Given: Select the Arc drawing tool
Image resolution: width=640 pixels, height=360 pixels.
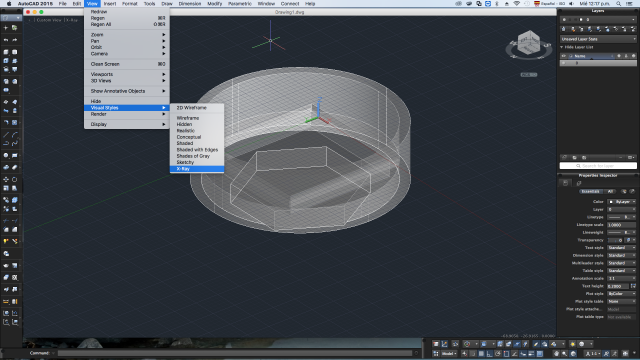Looking at the screenshot, I should click(x=15, y=135).
